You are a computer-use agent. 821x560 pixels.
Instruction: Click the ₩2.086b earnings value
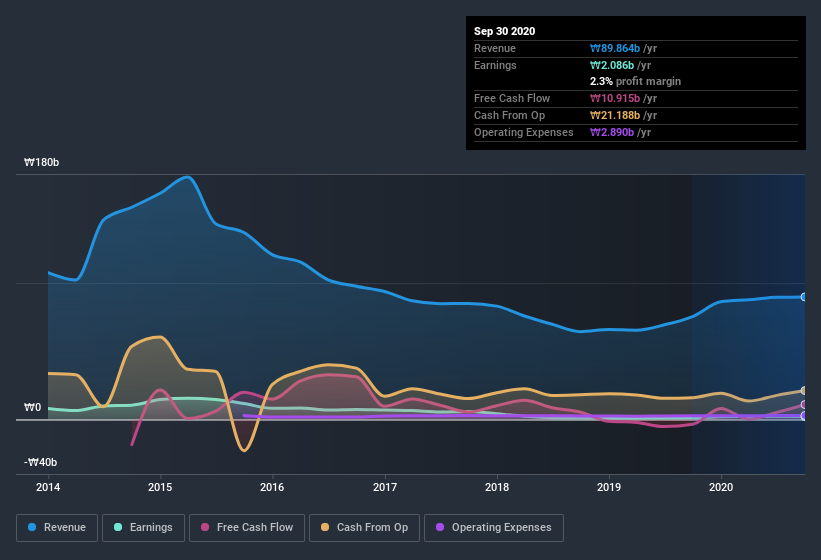pos(612,65)
